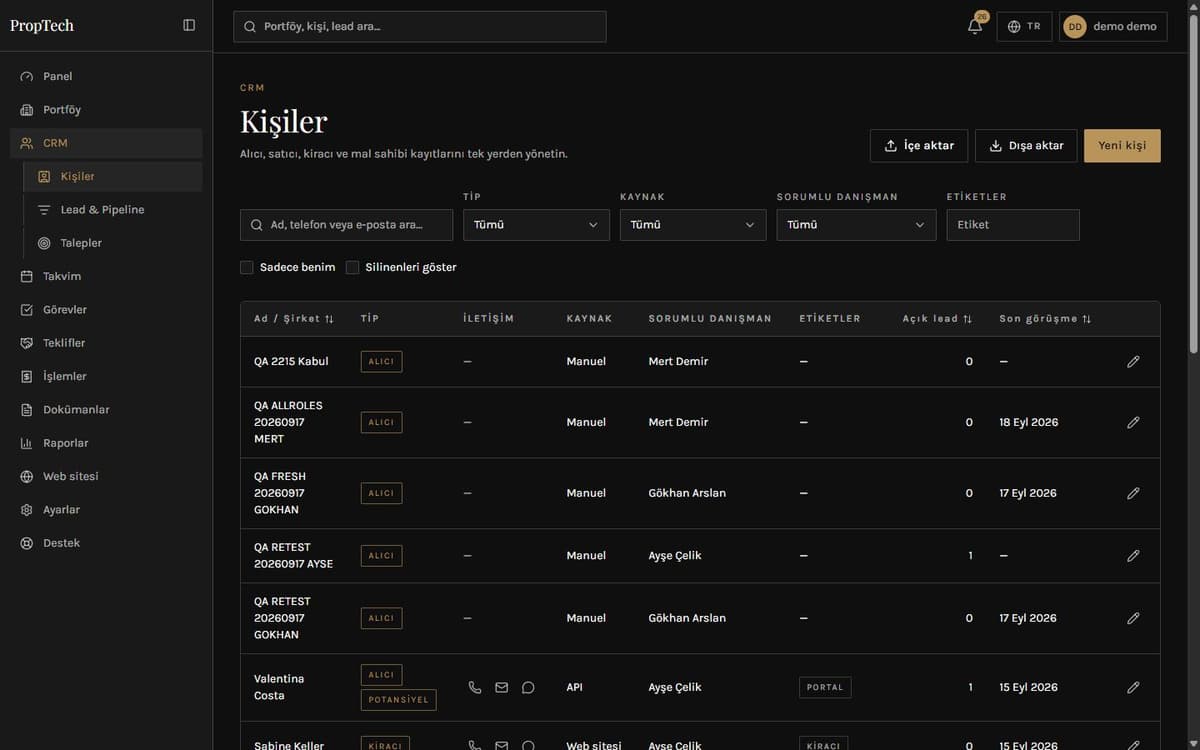Viewport: 1200px width, 750px height.
Task: Open Takvim in the sidebar
Action: (106, 276)
